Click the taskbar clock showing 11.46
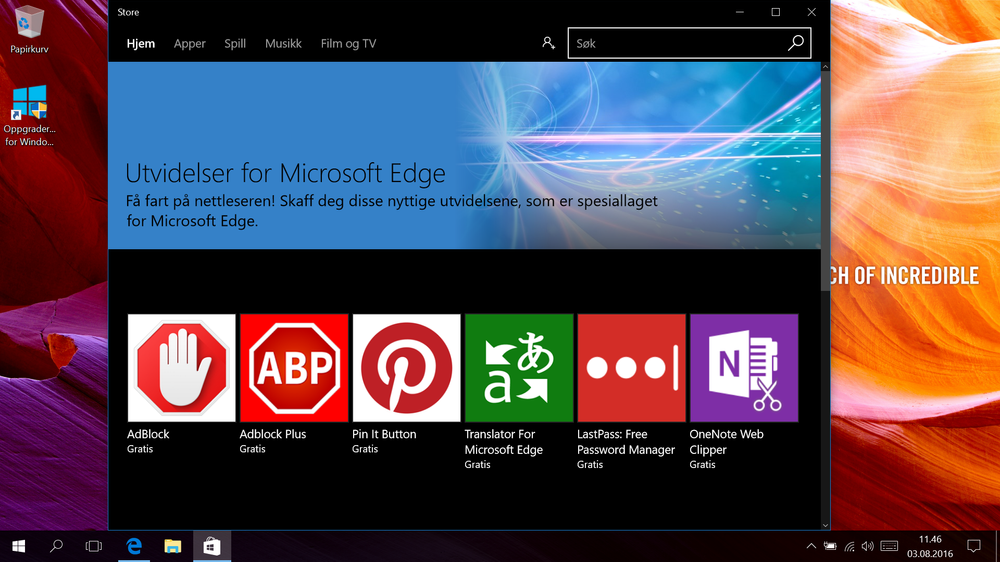 click(930, 546)
